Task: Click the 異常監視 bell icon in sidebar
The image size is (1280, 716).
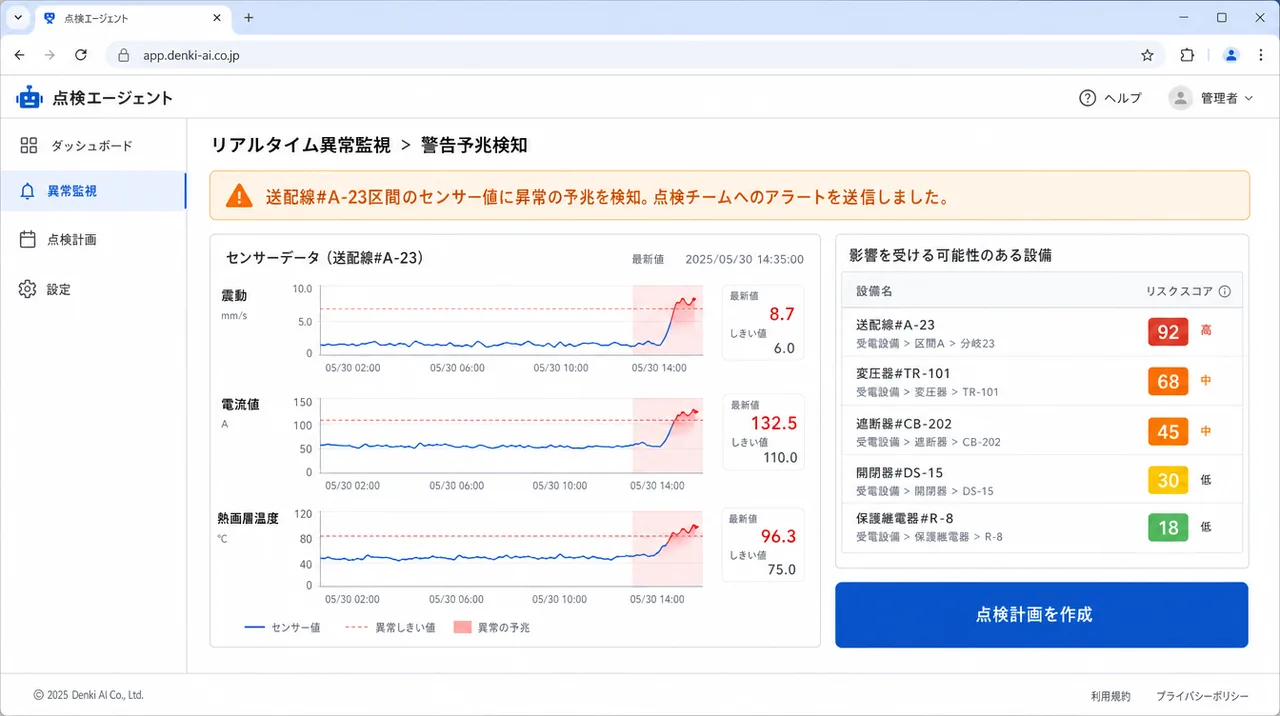Action: click(x=28, y=191)
